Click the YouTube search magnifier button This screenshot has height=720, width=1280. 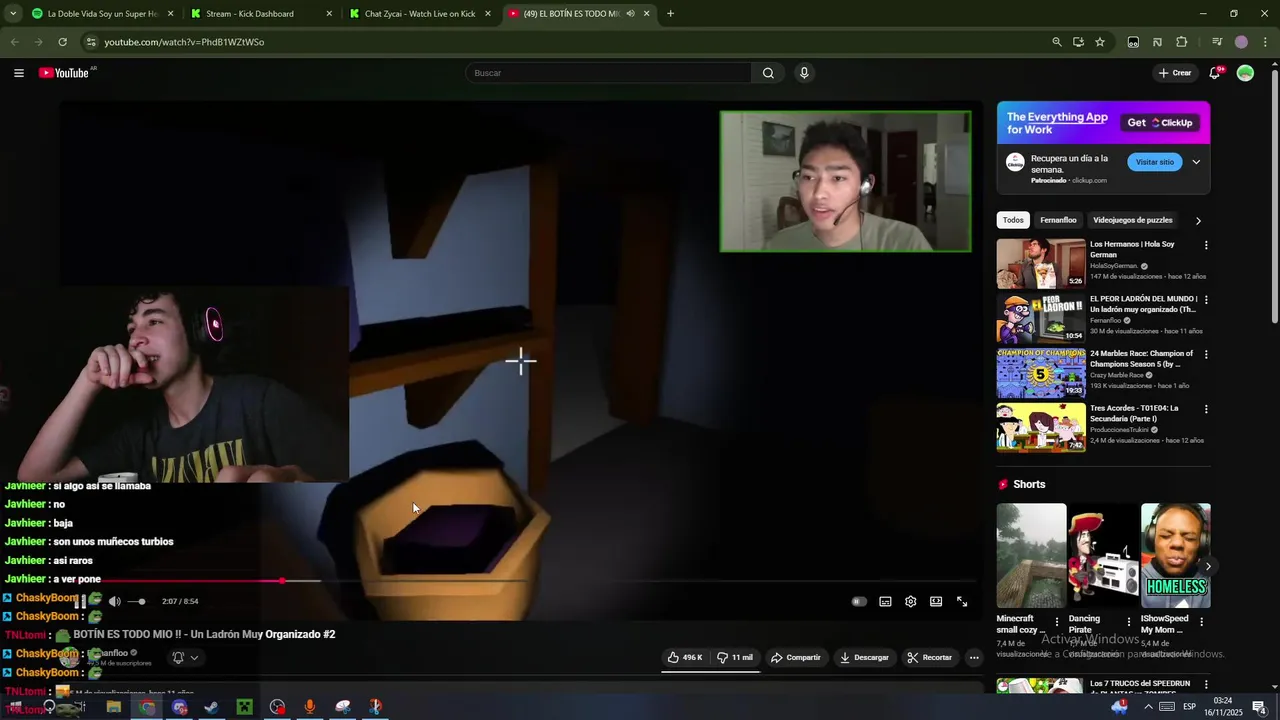pyautogui.click(x=768, y=73)
